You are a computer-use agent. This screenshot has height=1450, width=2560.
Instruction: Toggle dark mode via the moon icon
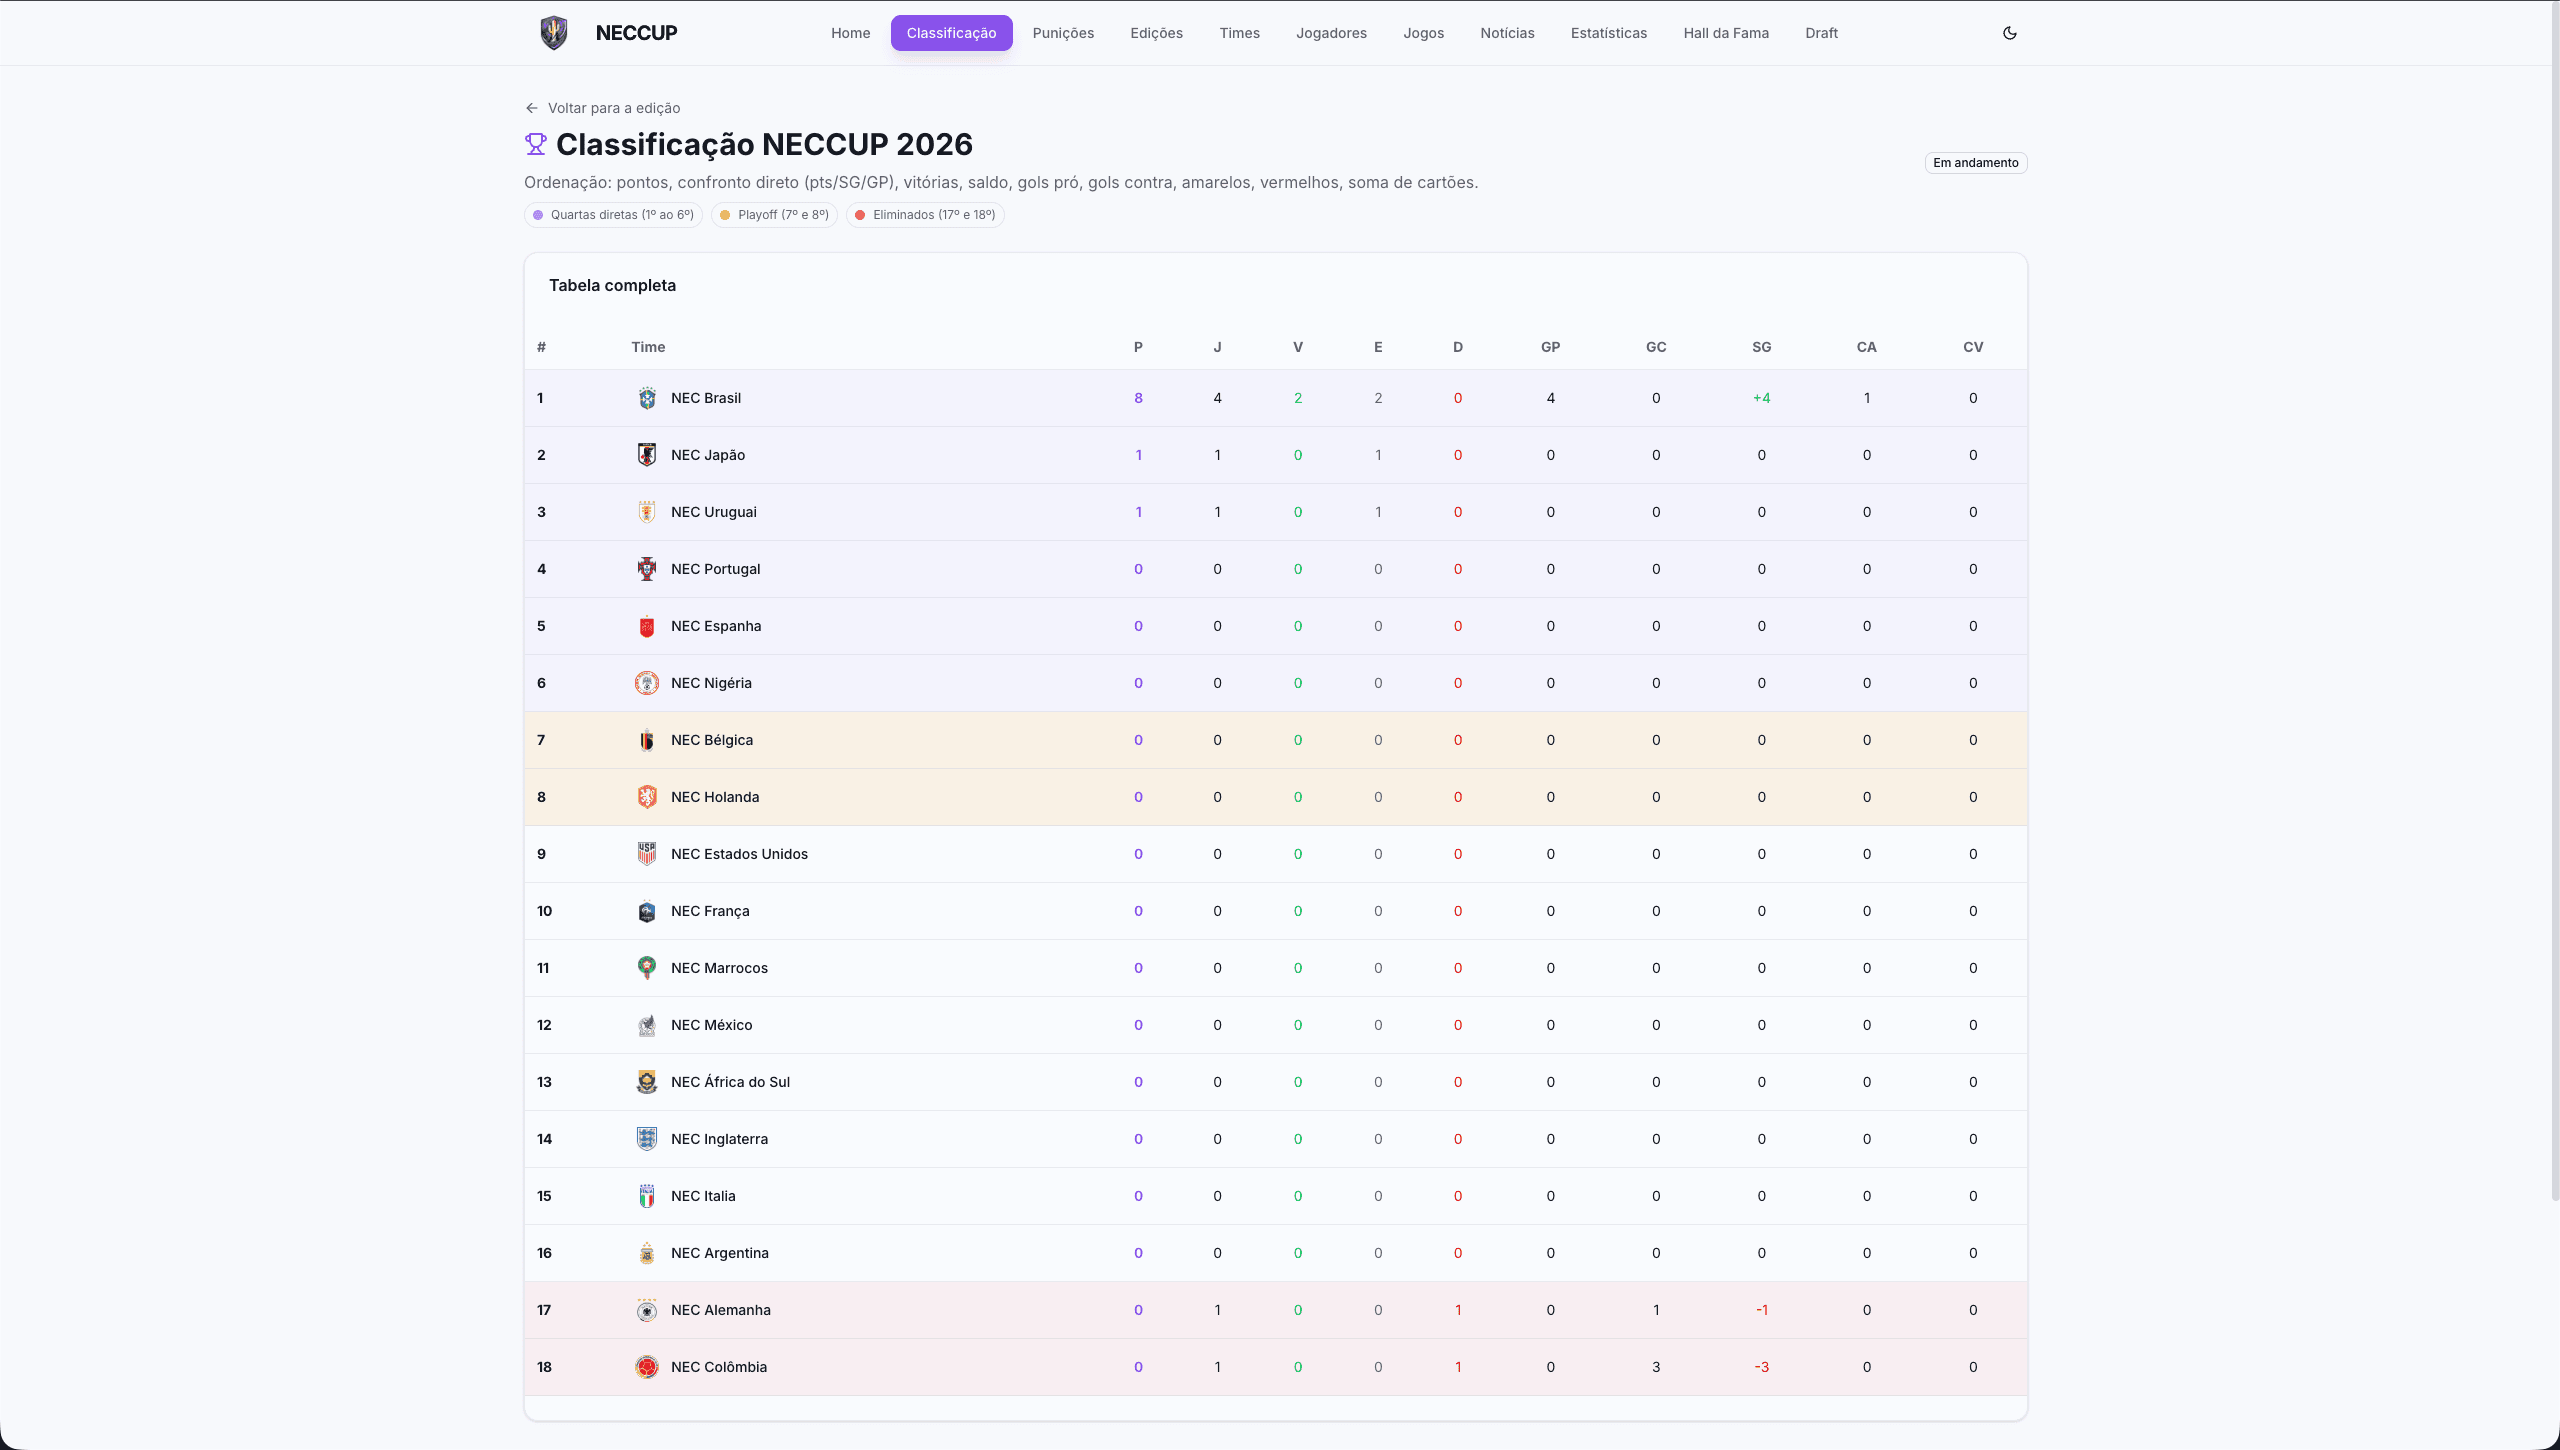(2010, 32)
